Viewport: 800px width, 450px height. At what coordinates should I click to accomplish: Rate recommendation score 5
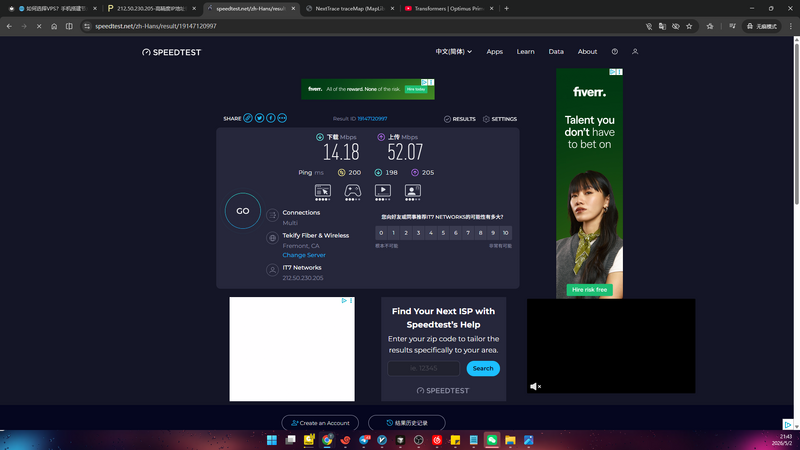(443, 233)
